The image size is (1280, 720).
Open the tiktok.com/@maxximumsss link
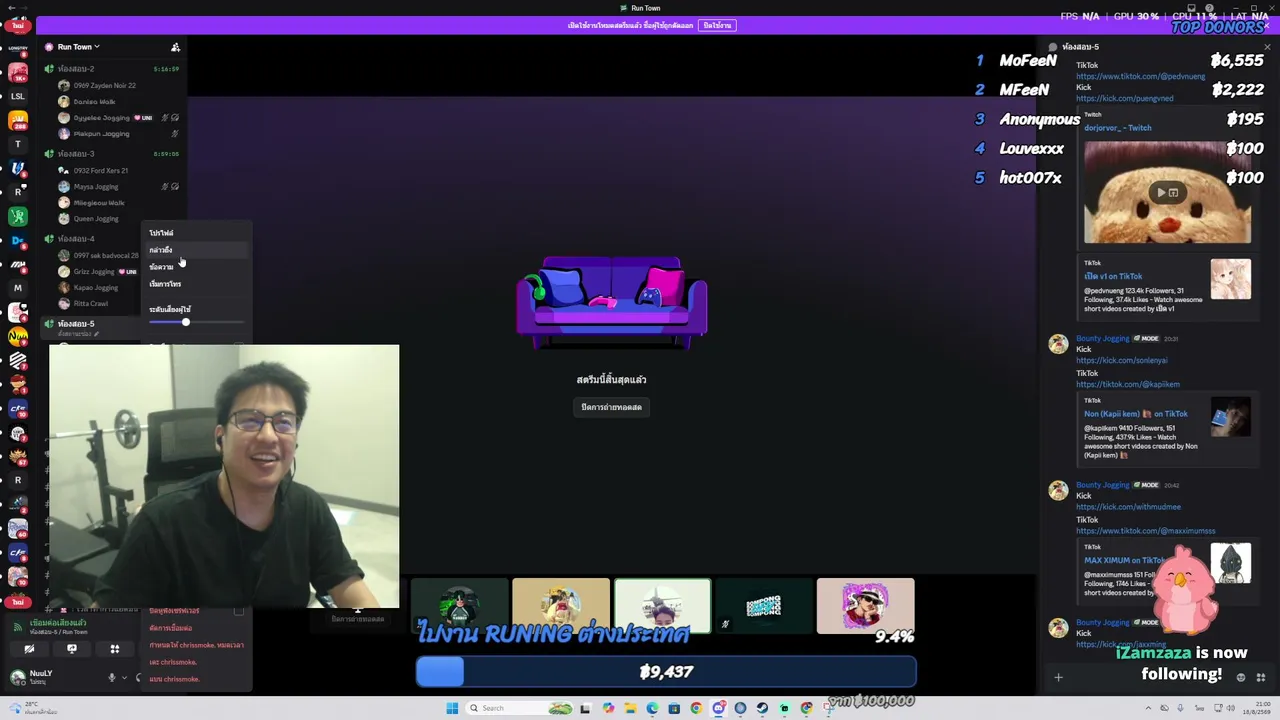tap(1146, 531)
